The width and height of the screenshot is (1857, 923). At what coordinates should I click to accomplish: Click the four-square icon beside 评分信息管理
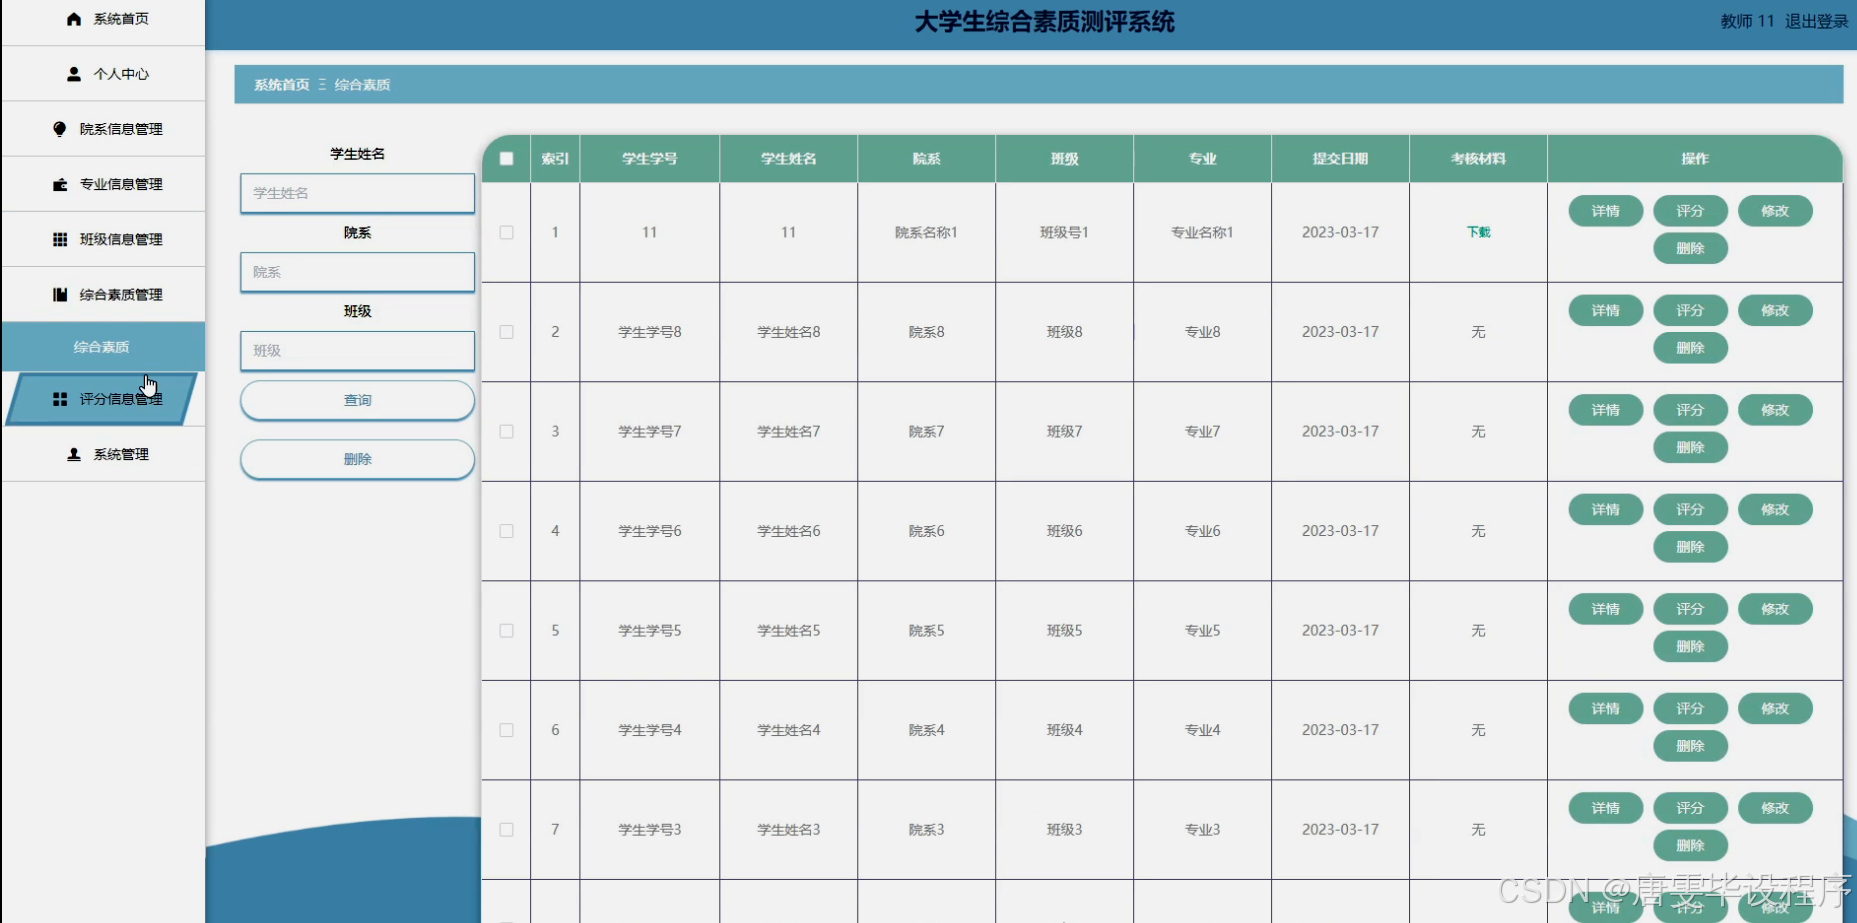[60, 399]
